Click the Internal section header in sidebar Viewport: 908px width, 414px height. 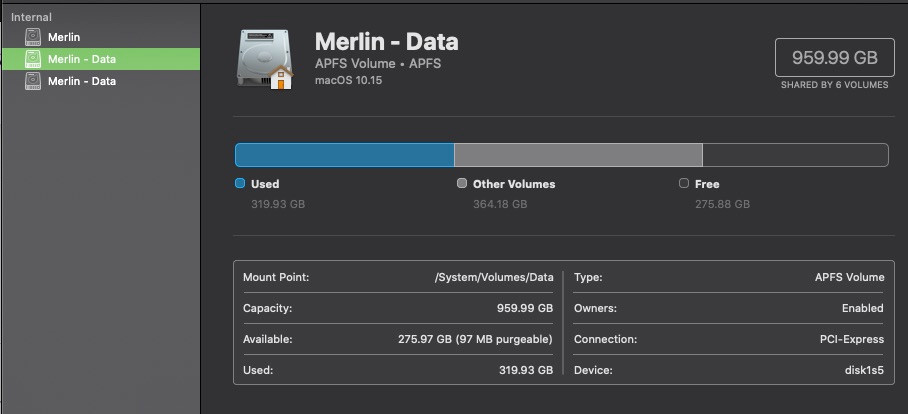[31, 18]
